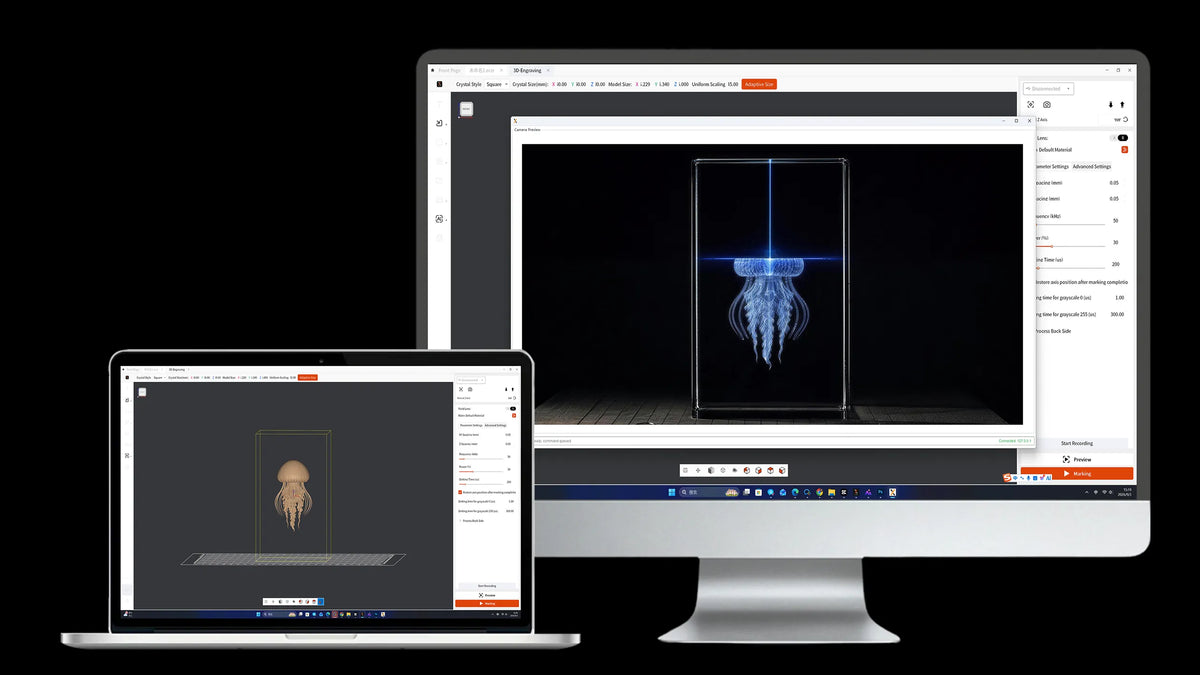Click the Frequency (kHz) slider on the monitor

point(1069,225)
